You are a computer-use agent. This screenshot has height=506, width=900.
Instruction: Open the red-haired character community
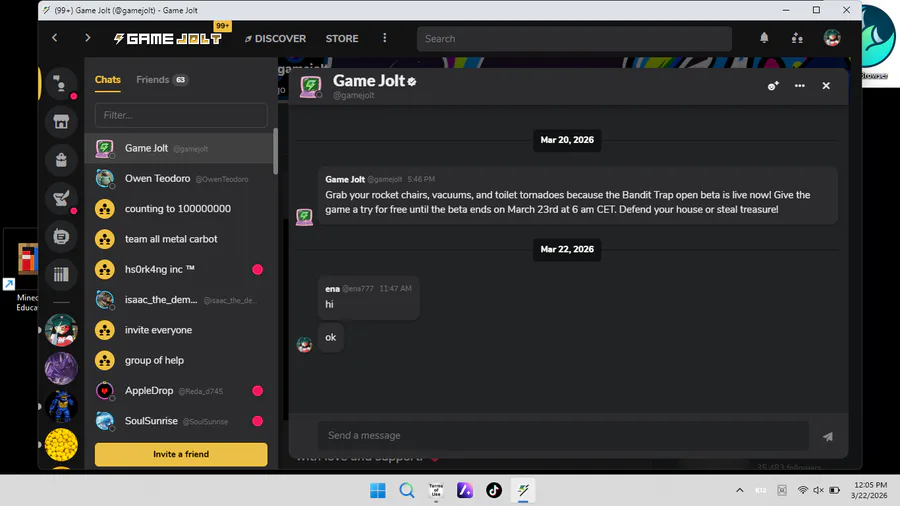coord(61,330)
